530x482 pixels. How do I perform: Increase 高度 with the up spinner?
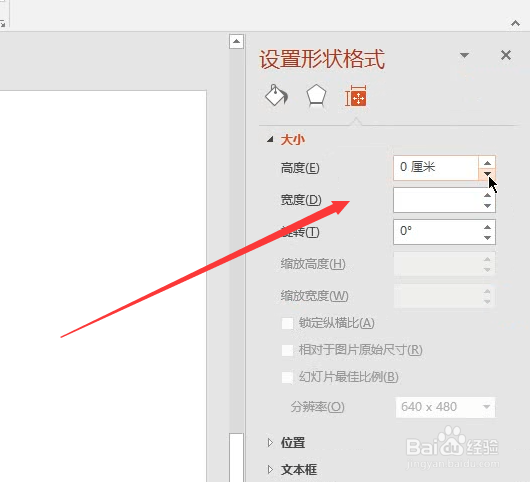click(x=487, y=163)
